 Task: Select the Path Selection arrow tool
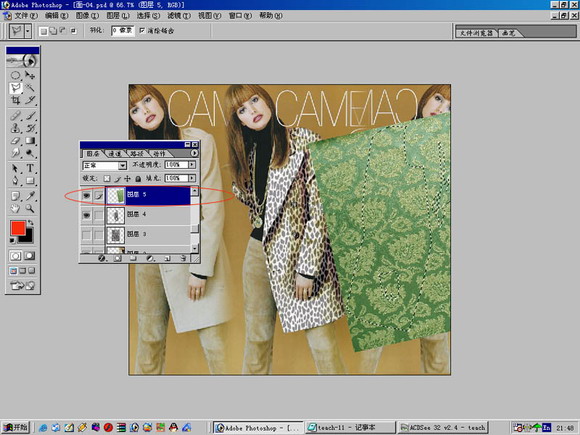tap(15, 169)
